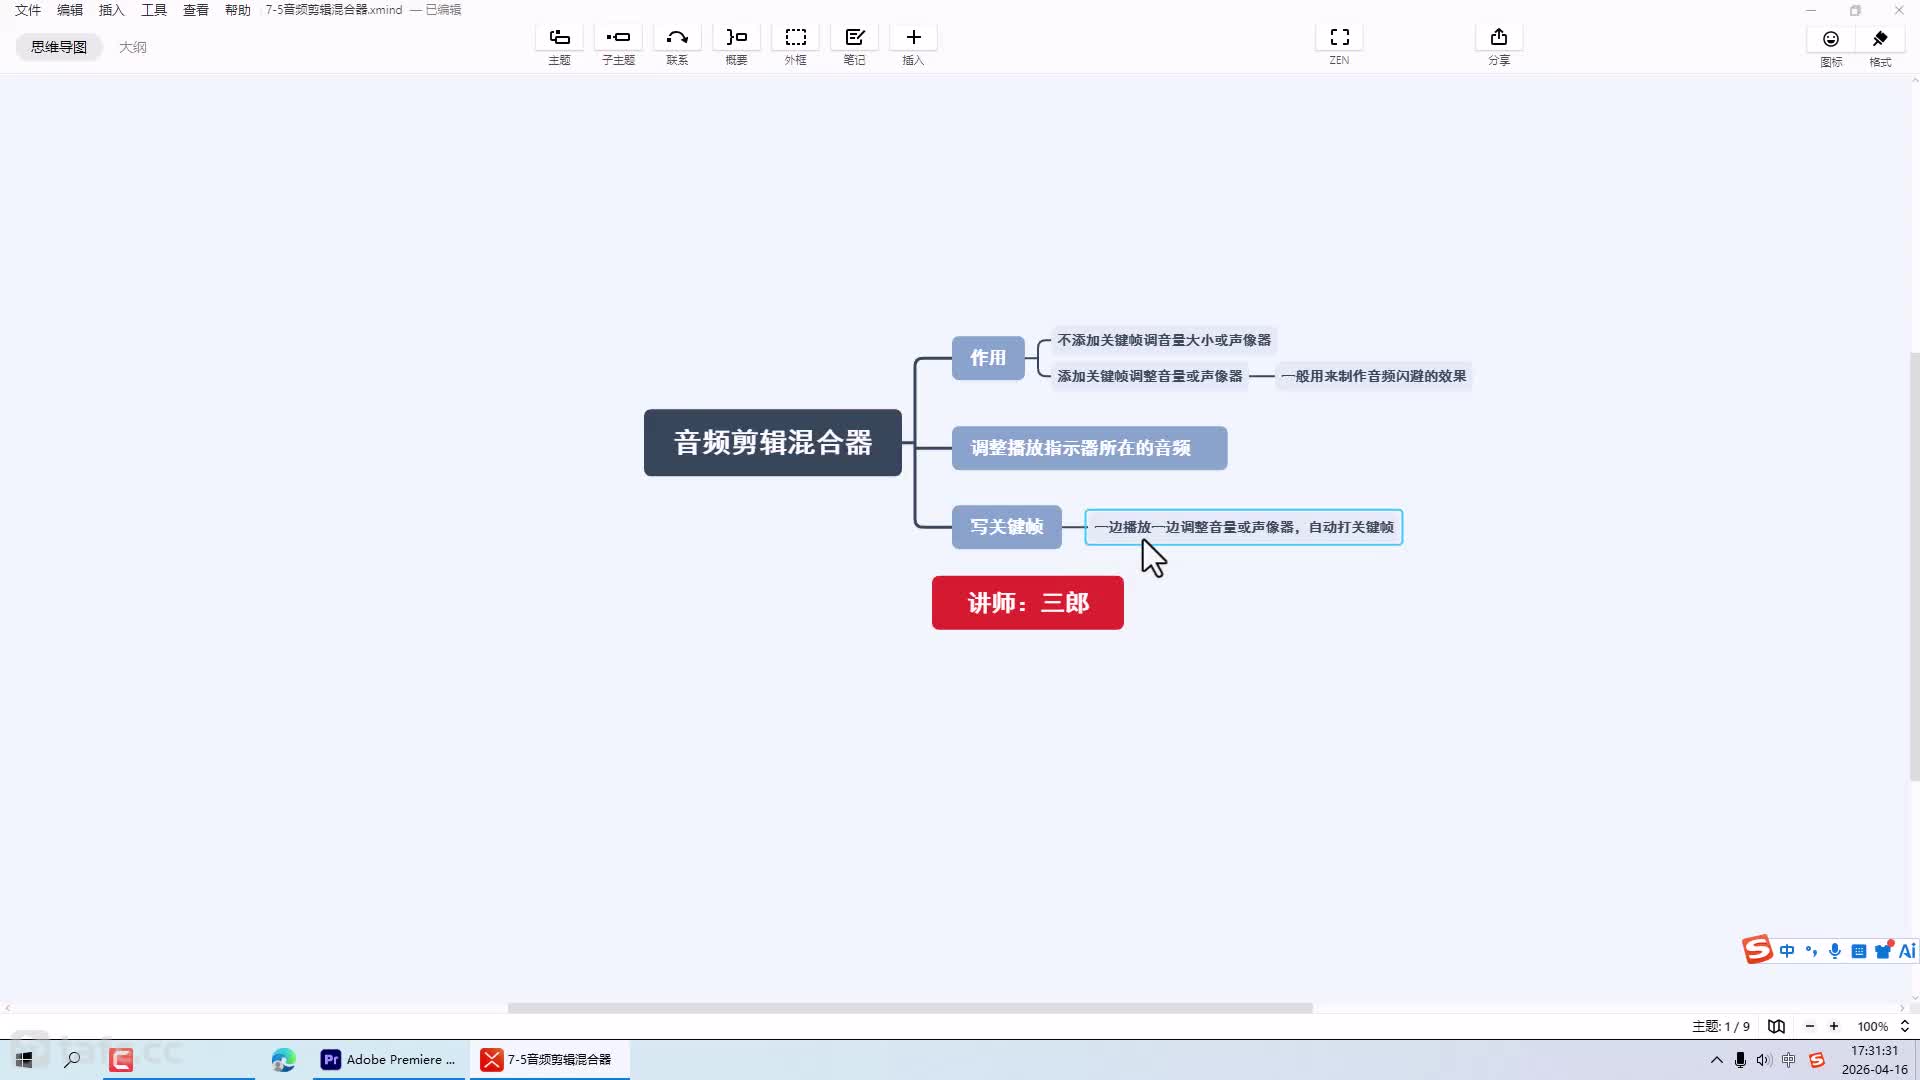Select subtopic 一般用来制作音频闪避的效果

1374,376
